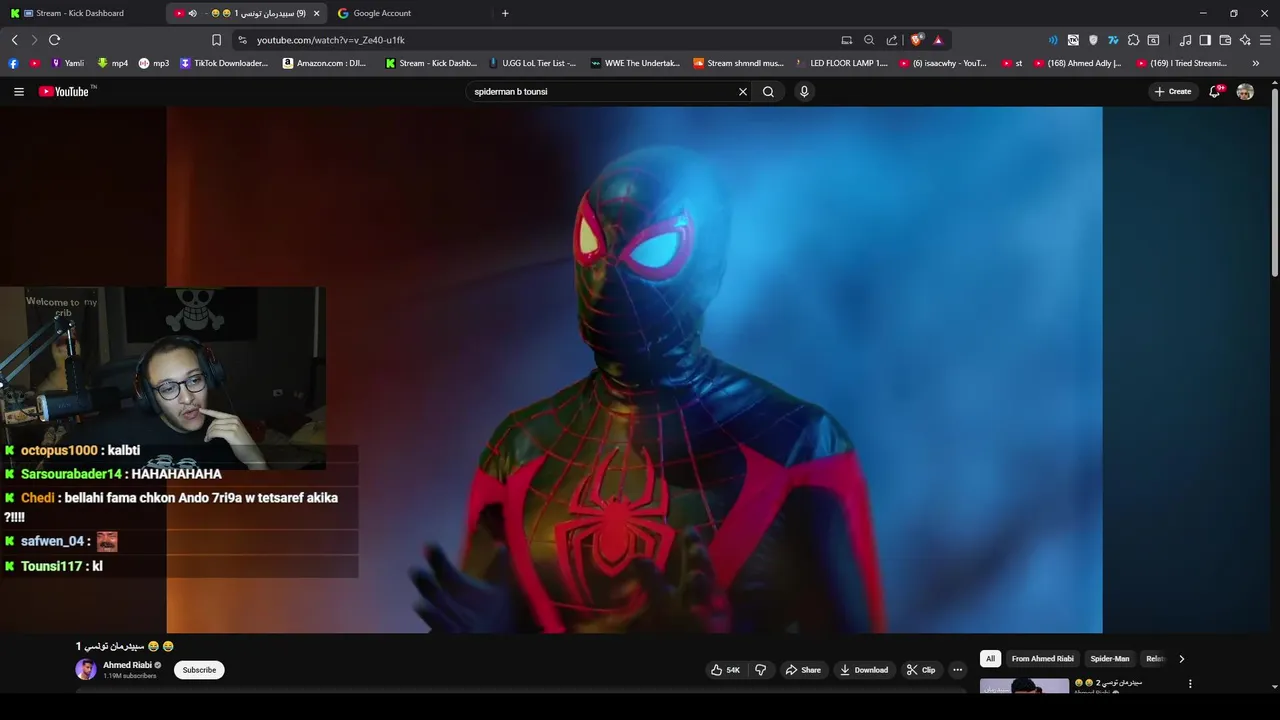Click the page vertical scrollbar
This screenshot has width=1280, height=720.
1274,182
